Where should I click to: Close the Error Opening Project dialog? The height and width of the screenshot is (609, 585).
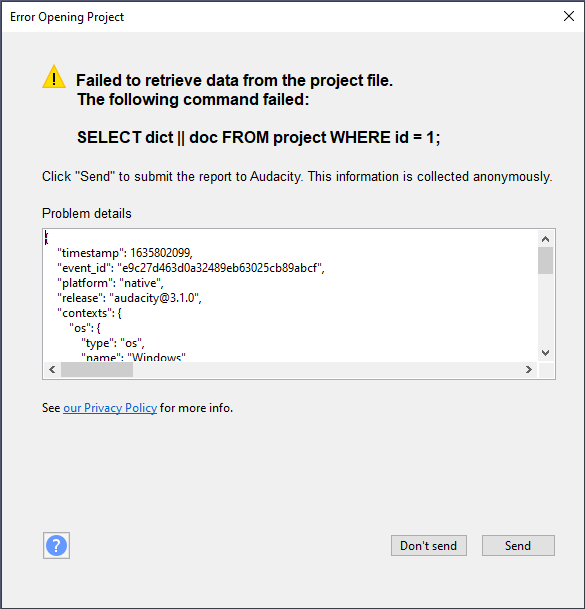tap(569, 16)
